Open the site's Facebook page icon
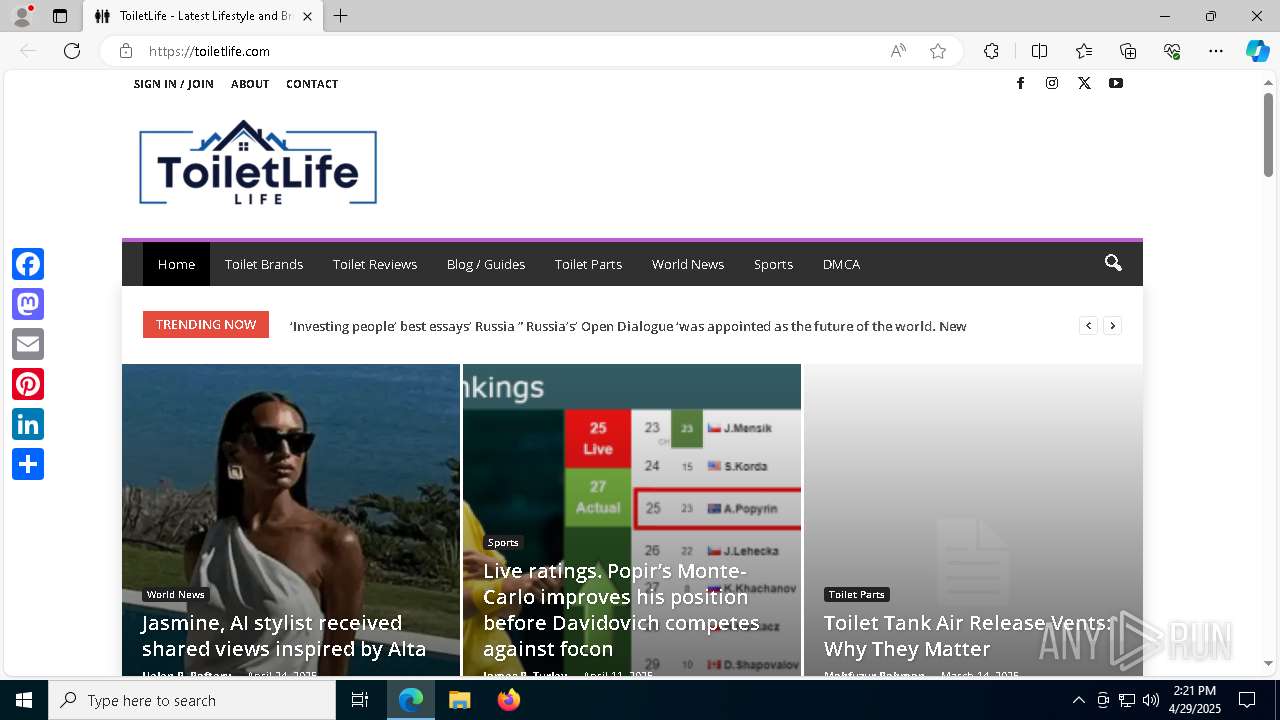Screen dimensions: 1280x720 1020,83
